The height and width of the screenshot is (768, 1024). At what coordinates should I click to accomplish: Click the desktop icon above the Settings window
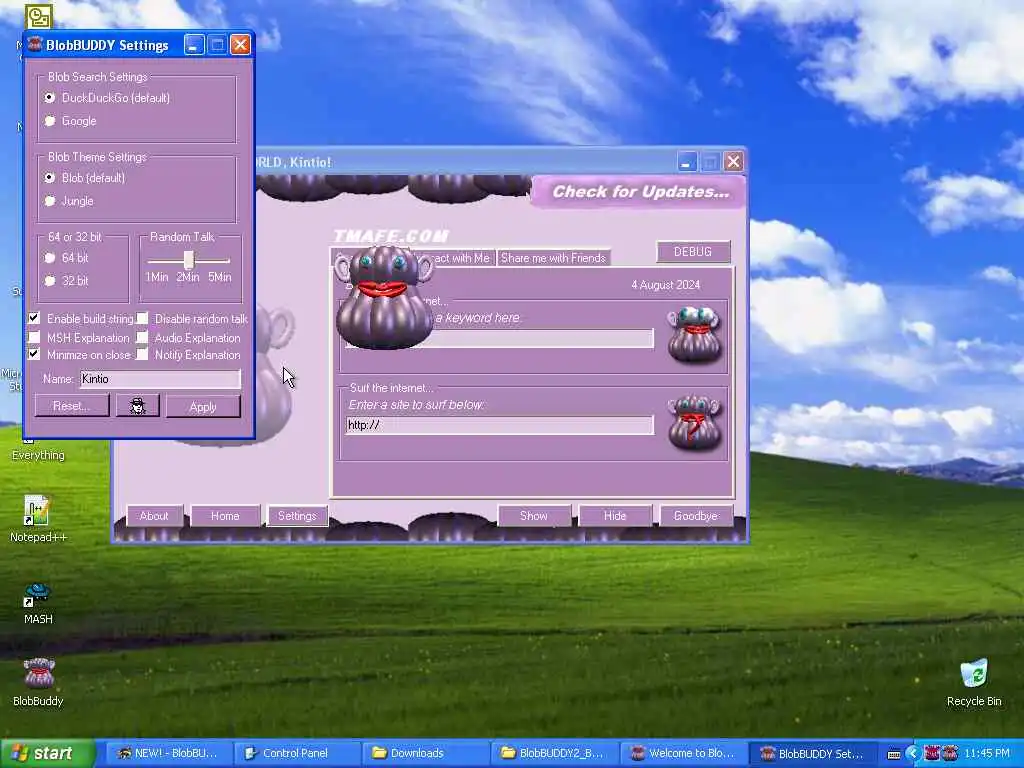click(x=38, y=16)
